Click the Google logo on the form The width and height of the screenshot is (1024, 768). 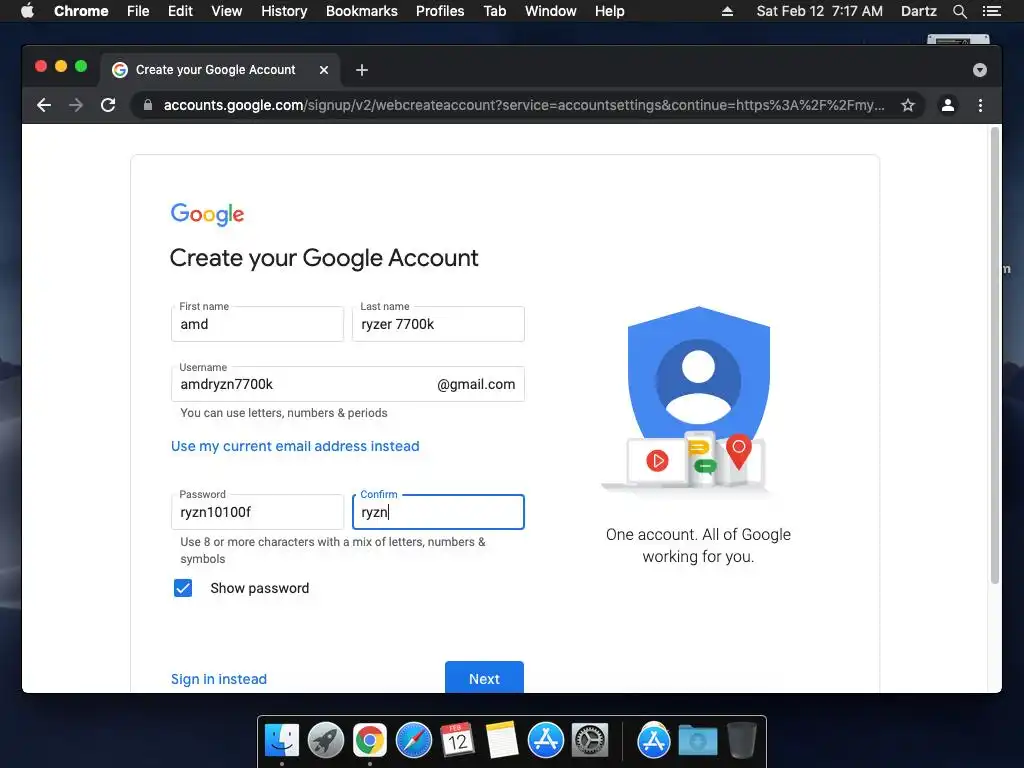click(x=207, y=214)
